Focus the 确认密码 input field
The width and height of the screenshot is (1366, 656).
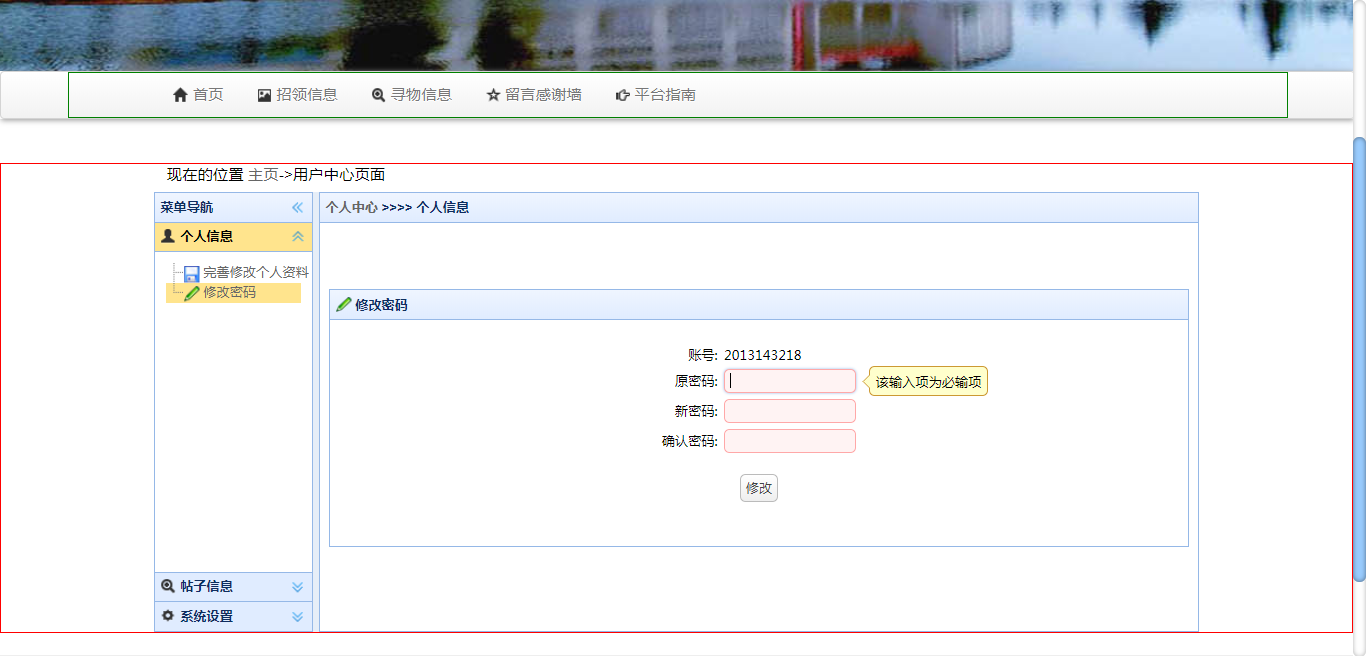click(790, 441)
